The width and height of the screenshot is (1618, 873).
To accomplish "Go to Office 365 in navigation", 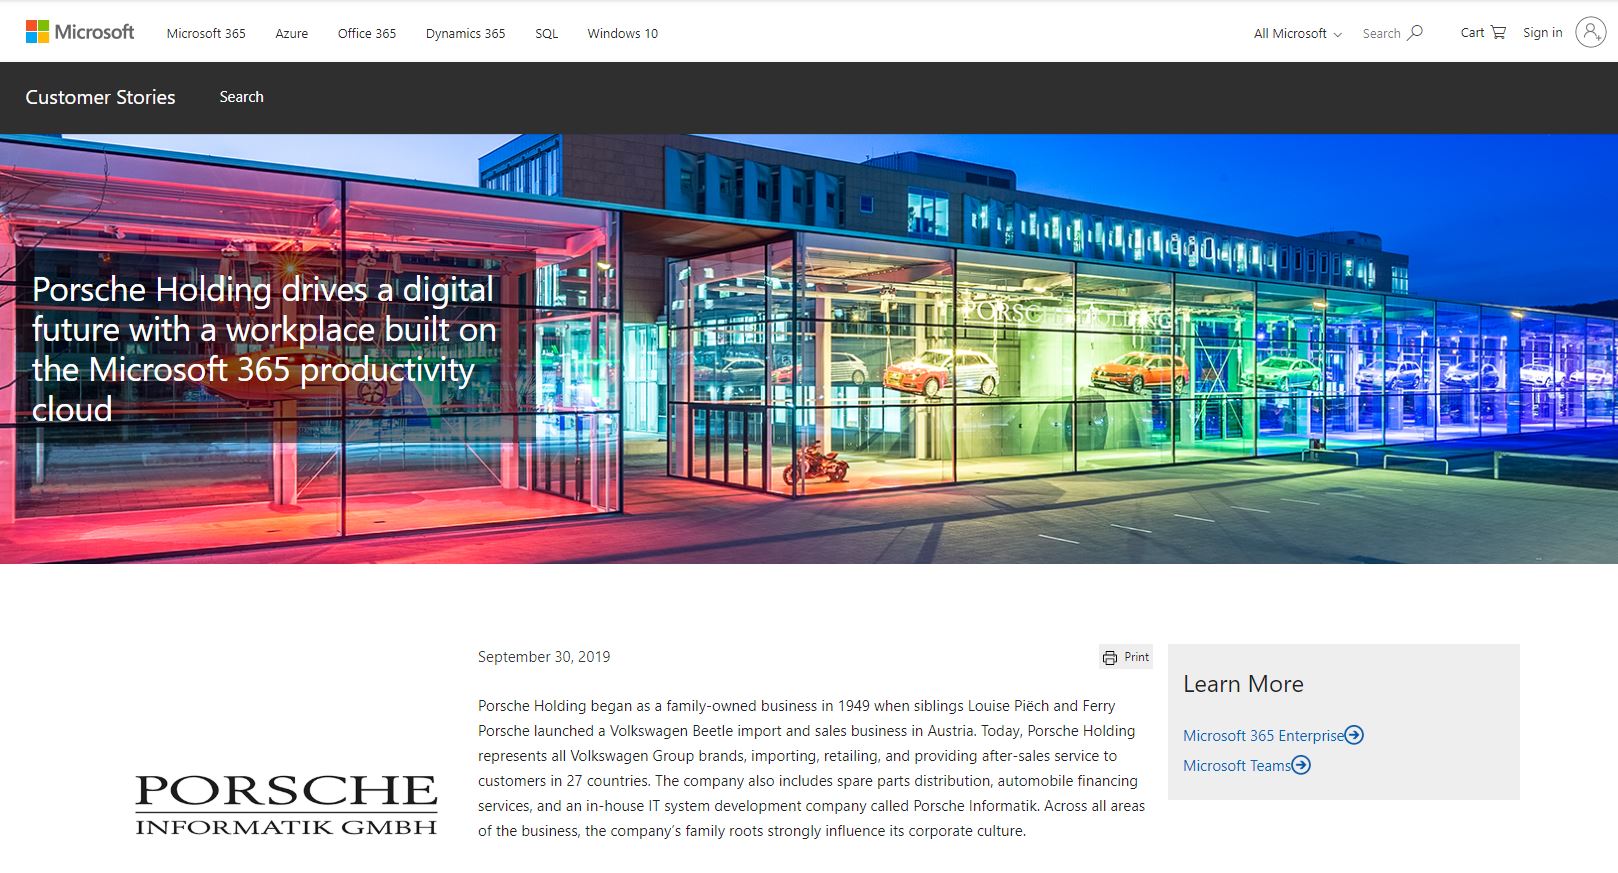I will tap(367, 33).
